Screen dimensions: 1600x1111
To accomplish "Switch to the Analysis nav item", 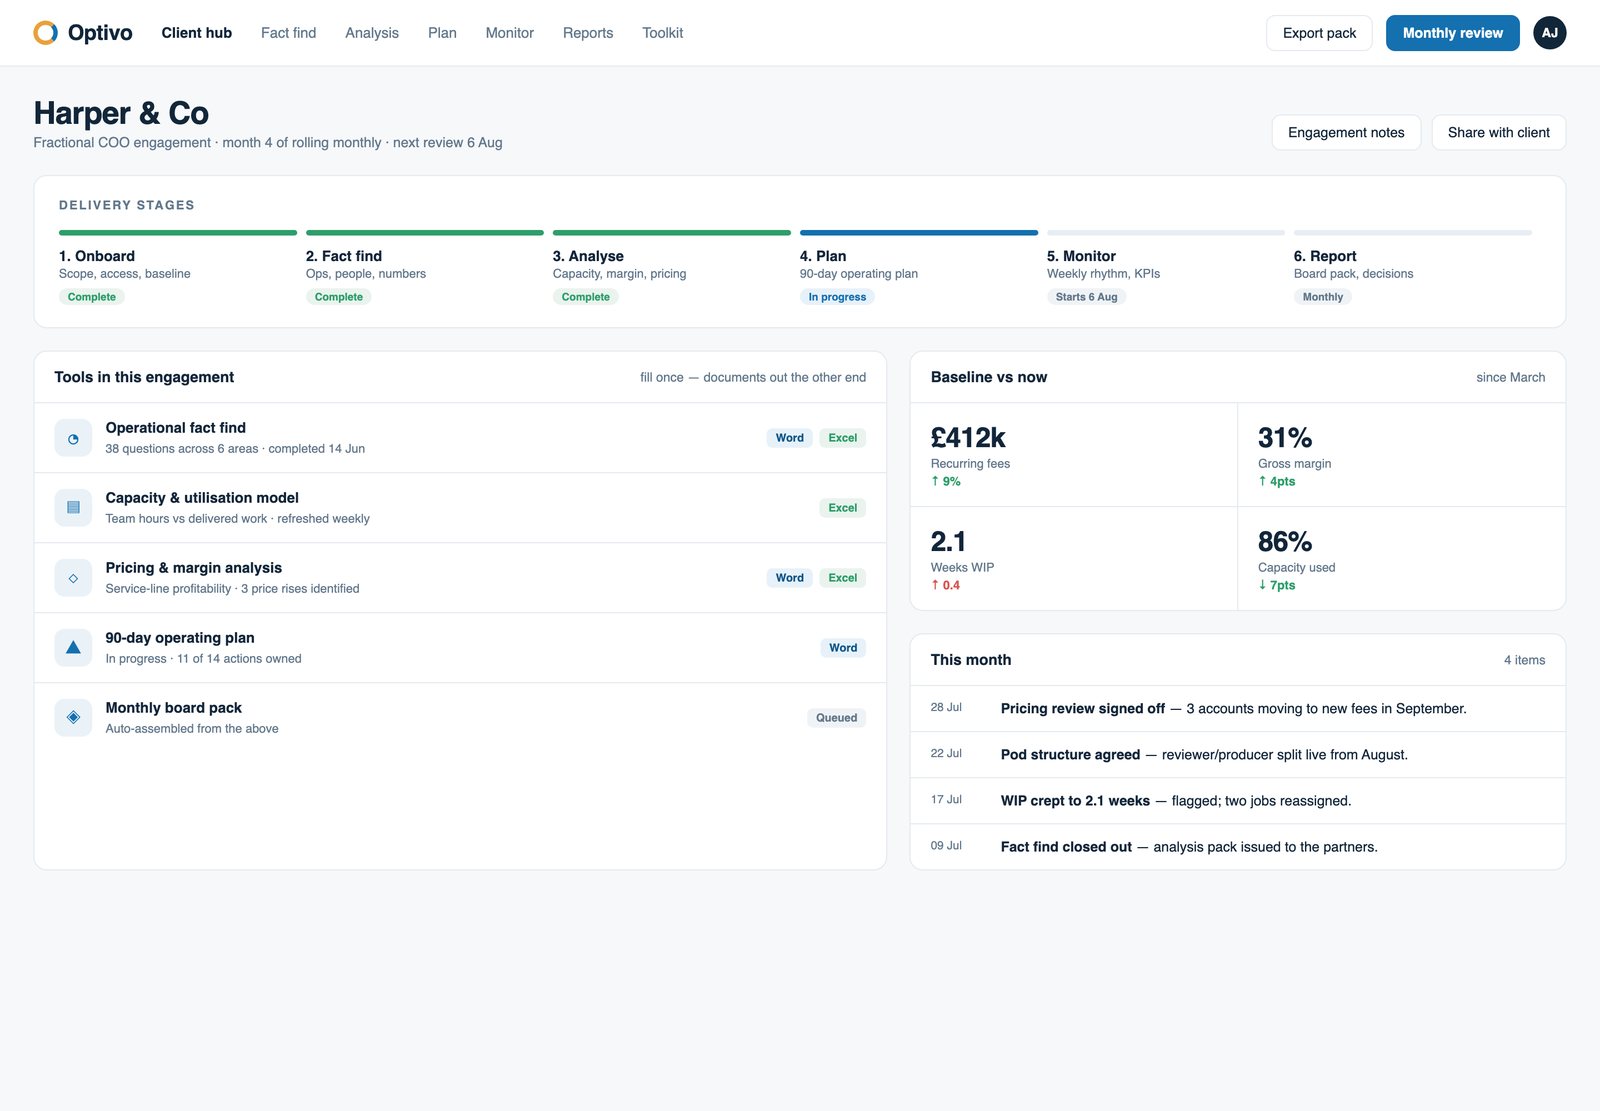I will (x=372, y=33).
